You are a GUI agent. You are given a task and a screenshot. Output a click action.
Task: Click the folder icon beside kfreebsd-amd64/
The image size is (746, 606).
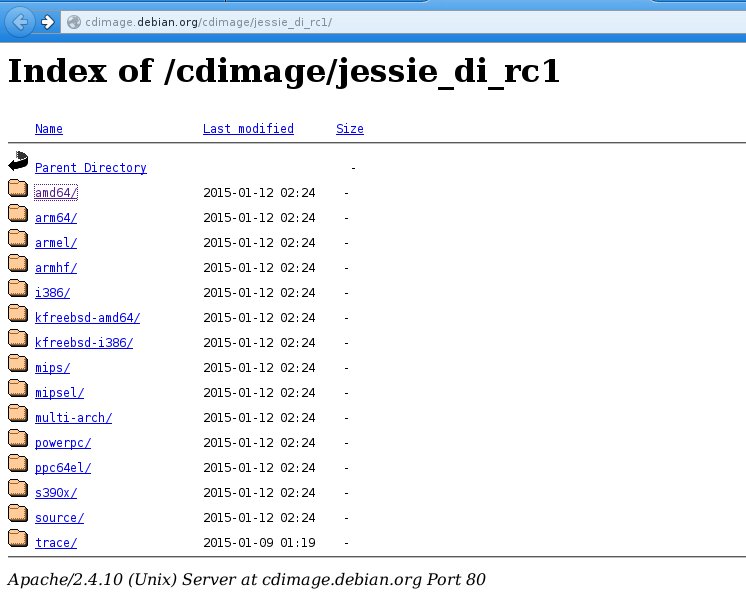[18, 313]
